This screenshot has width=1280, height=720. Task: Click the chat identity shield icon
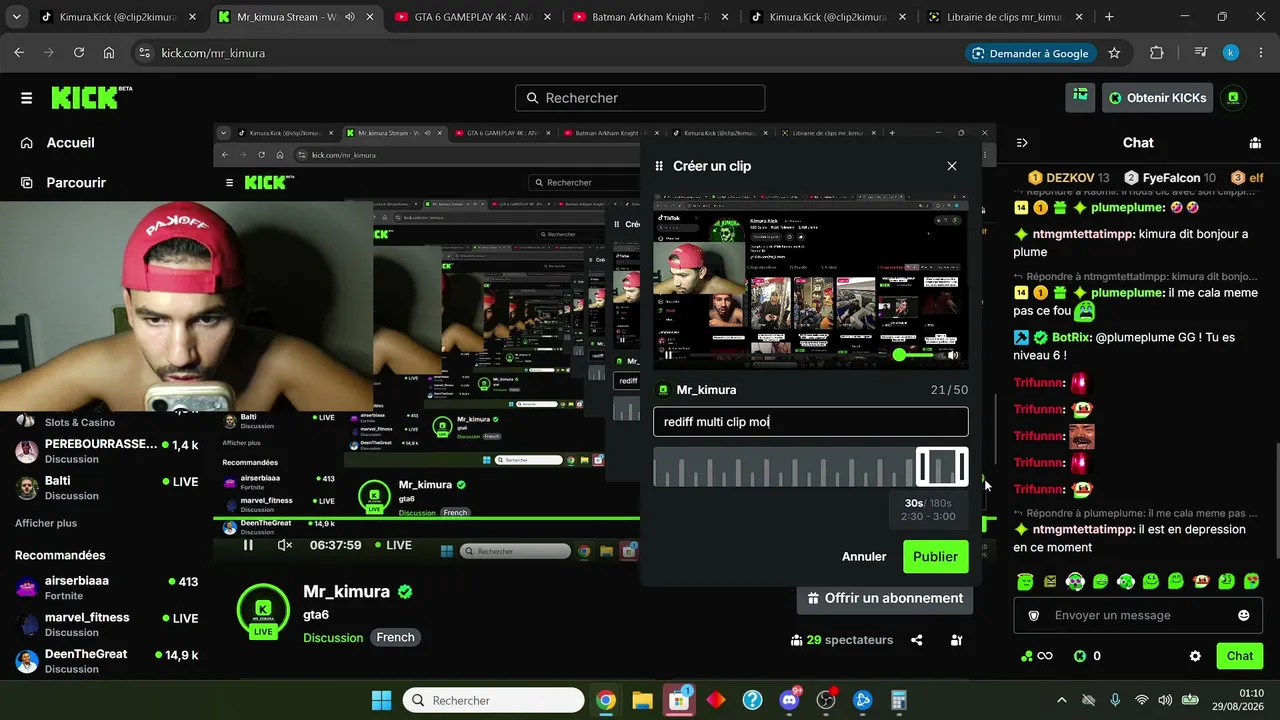[1034, 616]
